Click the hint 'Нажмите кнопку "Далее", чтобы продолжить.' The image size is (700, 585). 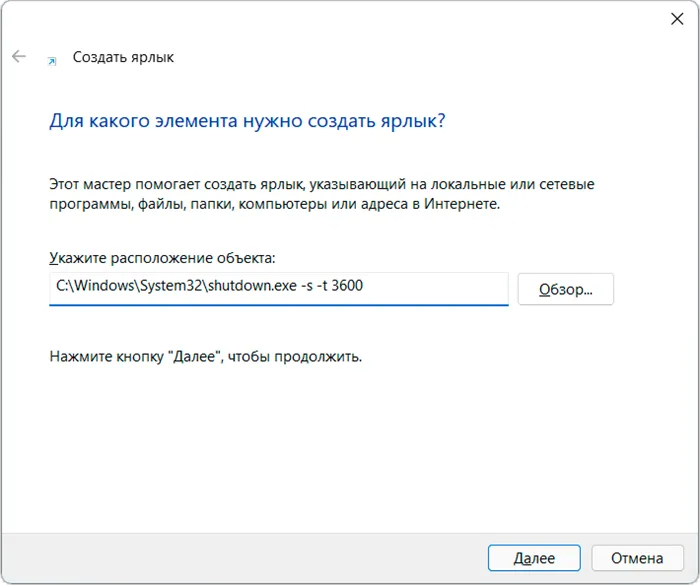pyautogui.click(x=206, y=356)
